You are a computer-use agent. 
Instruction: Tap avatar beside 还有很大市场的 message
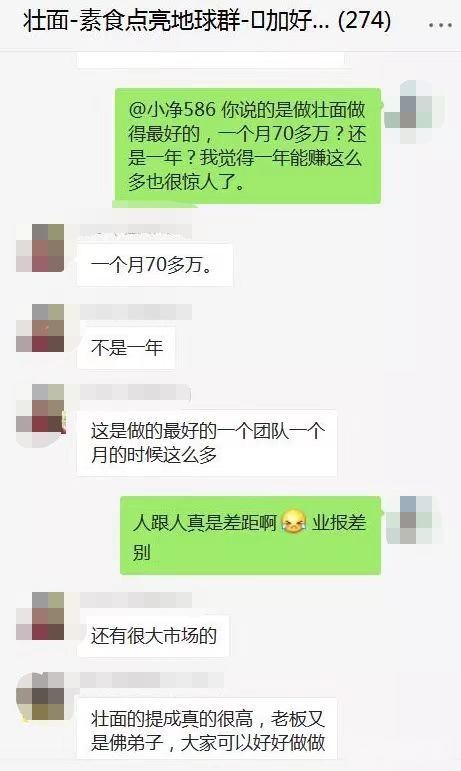40,616
